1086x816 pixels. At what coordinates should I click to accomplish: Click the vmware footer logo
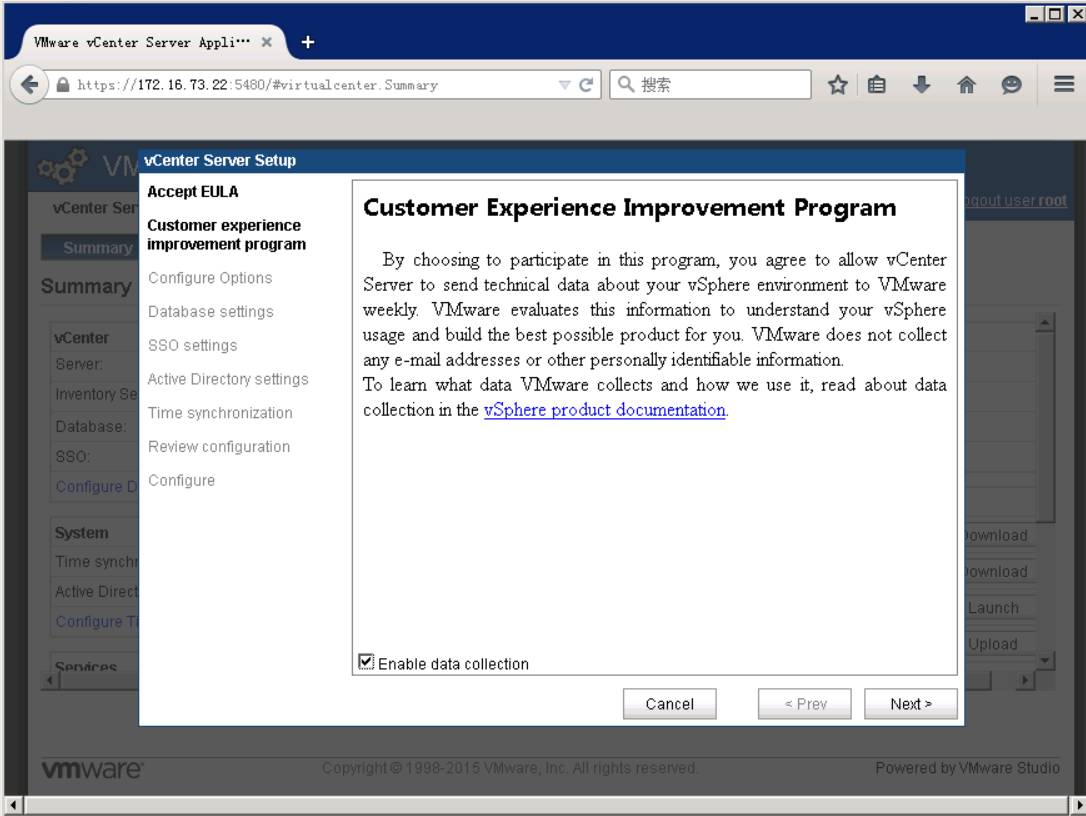(x=92, y=770)
